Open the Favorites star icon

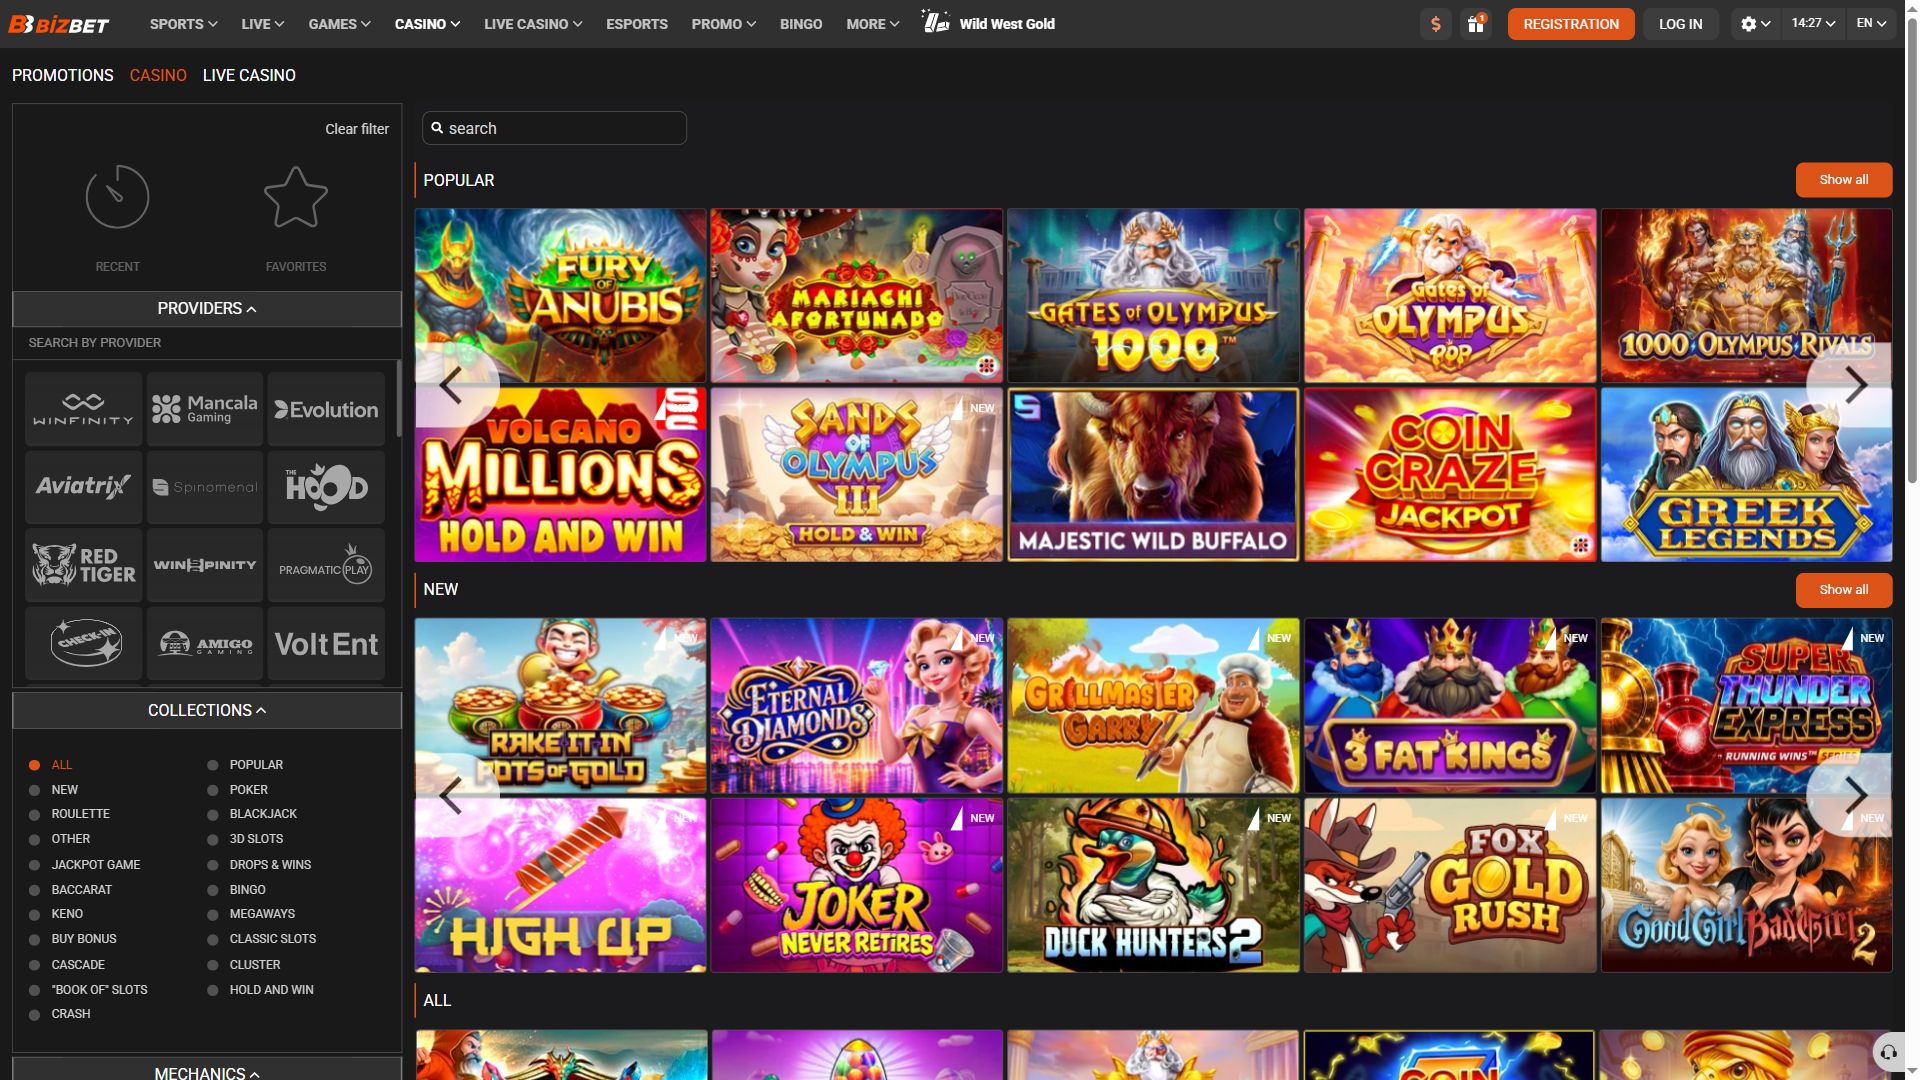296,197
